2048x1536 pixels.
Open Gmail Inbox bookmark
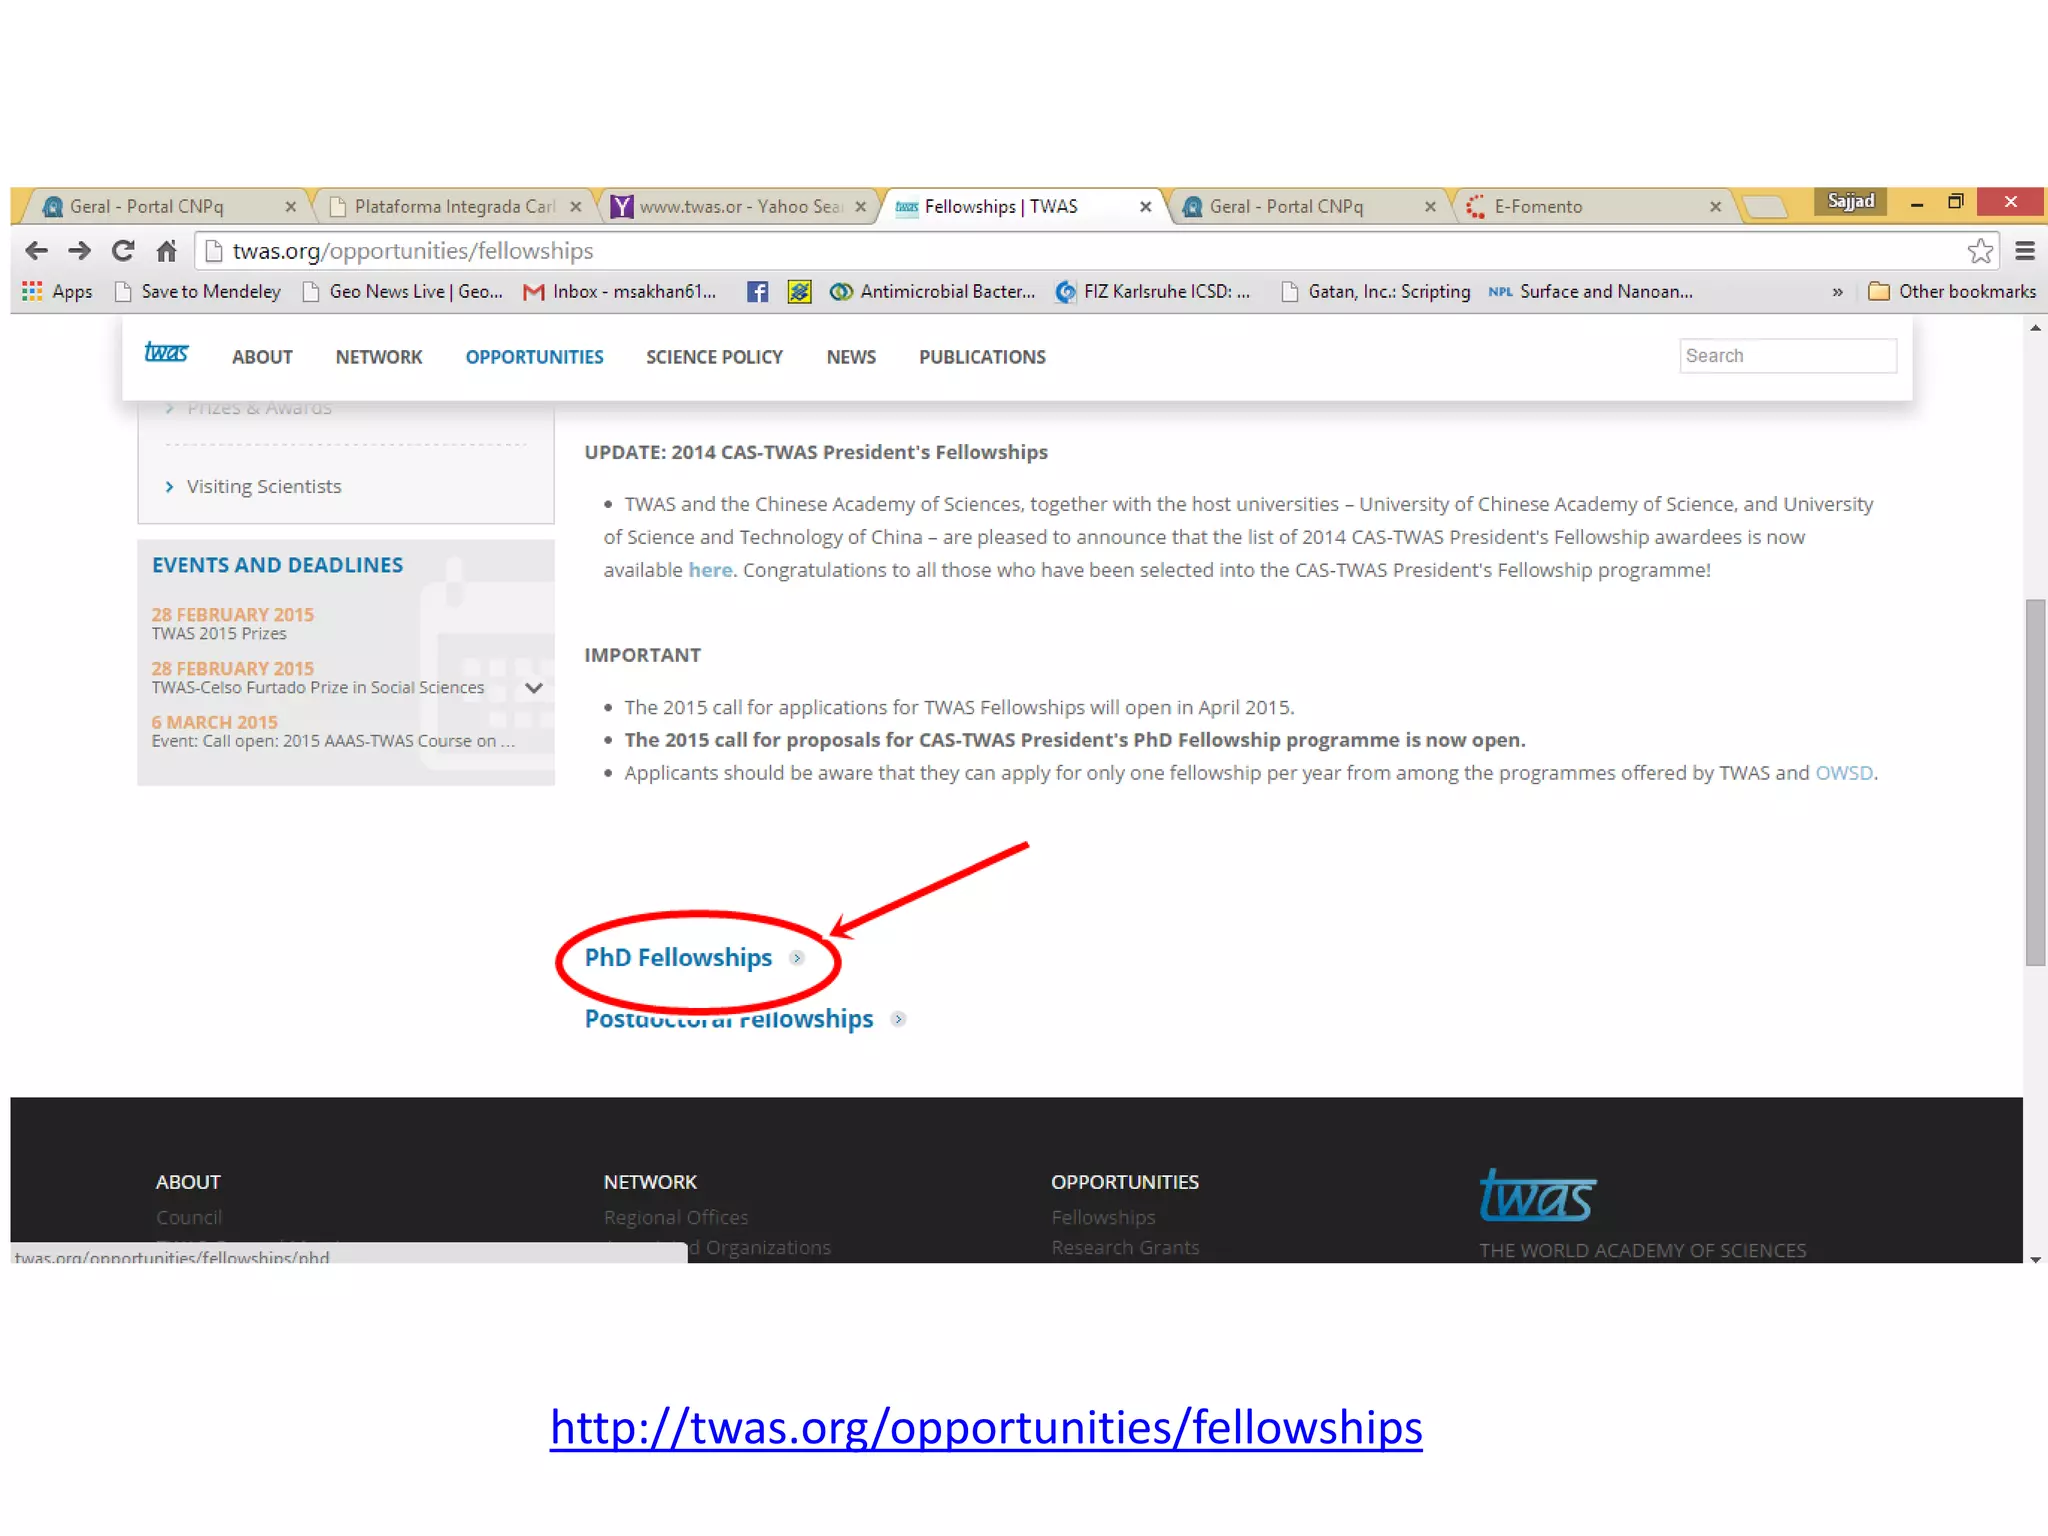point(620,291)
